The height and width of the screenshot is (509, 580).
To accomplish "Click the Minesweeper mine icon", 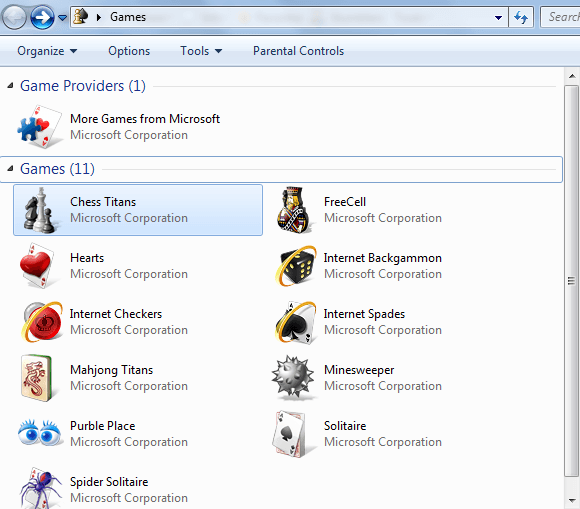I will click(293, 378).
